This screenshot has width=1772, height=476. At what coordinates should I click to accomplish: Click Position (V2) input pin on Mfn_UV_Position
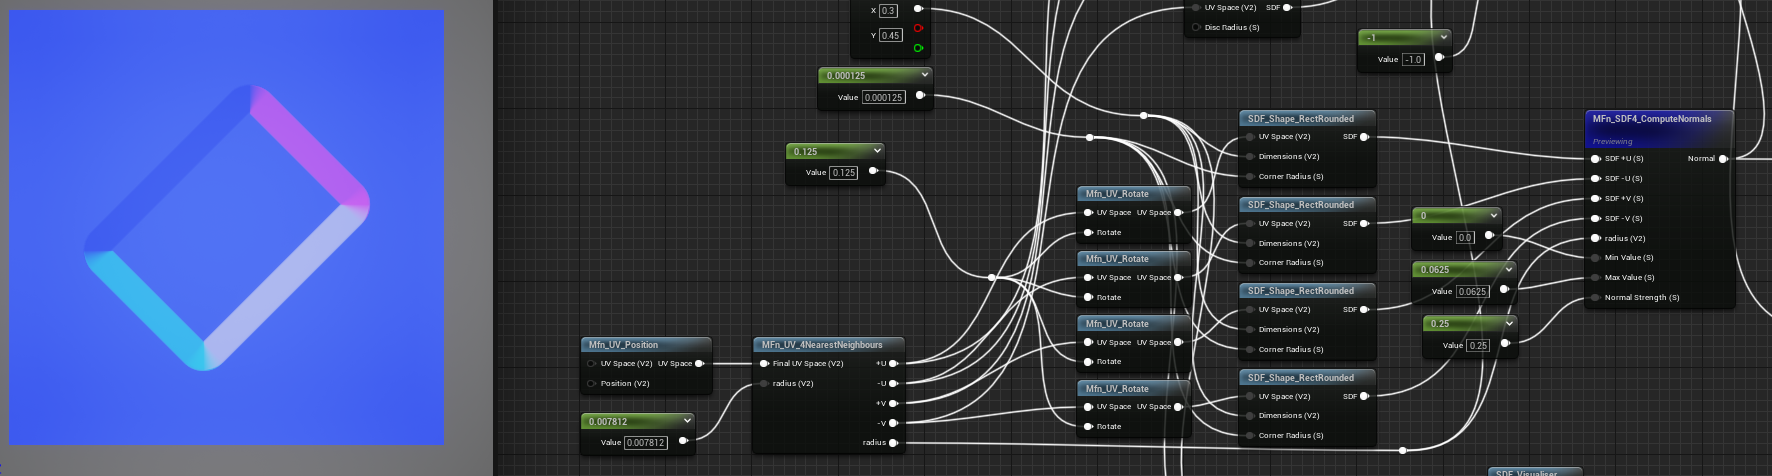point(591,384)
